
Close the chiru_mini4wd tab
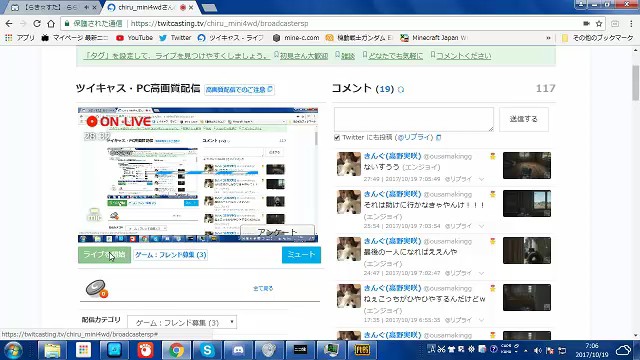tap(191, 7)
